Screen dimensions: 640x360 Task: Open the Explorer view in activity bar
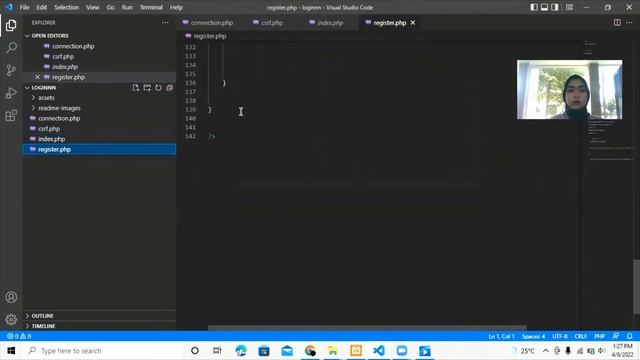tap(11, 25)
